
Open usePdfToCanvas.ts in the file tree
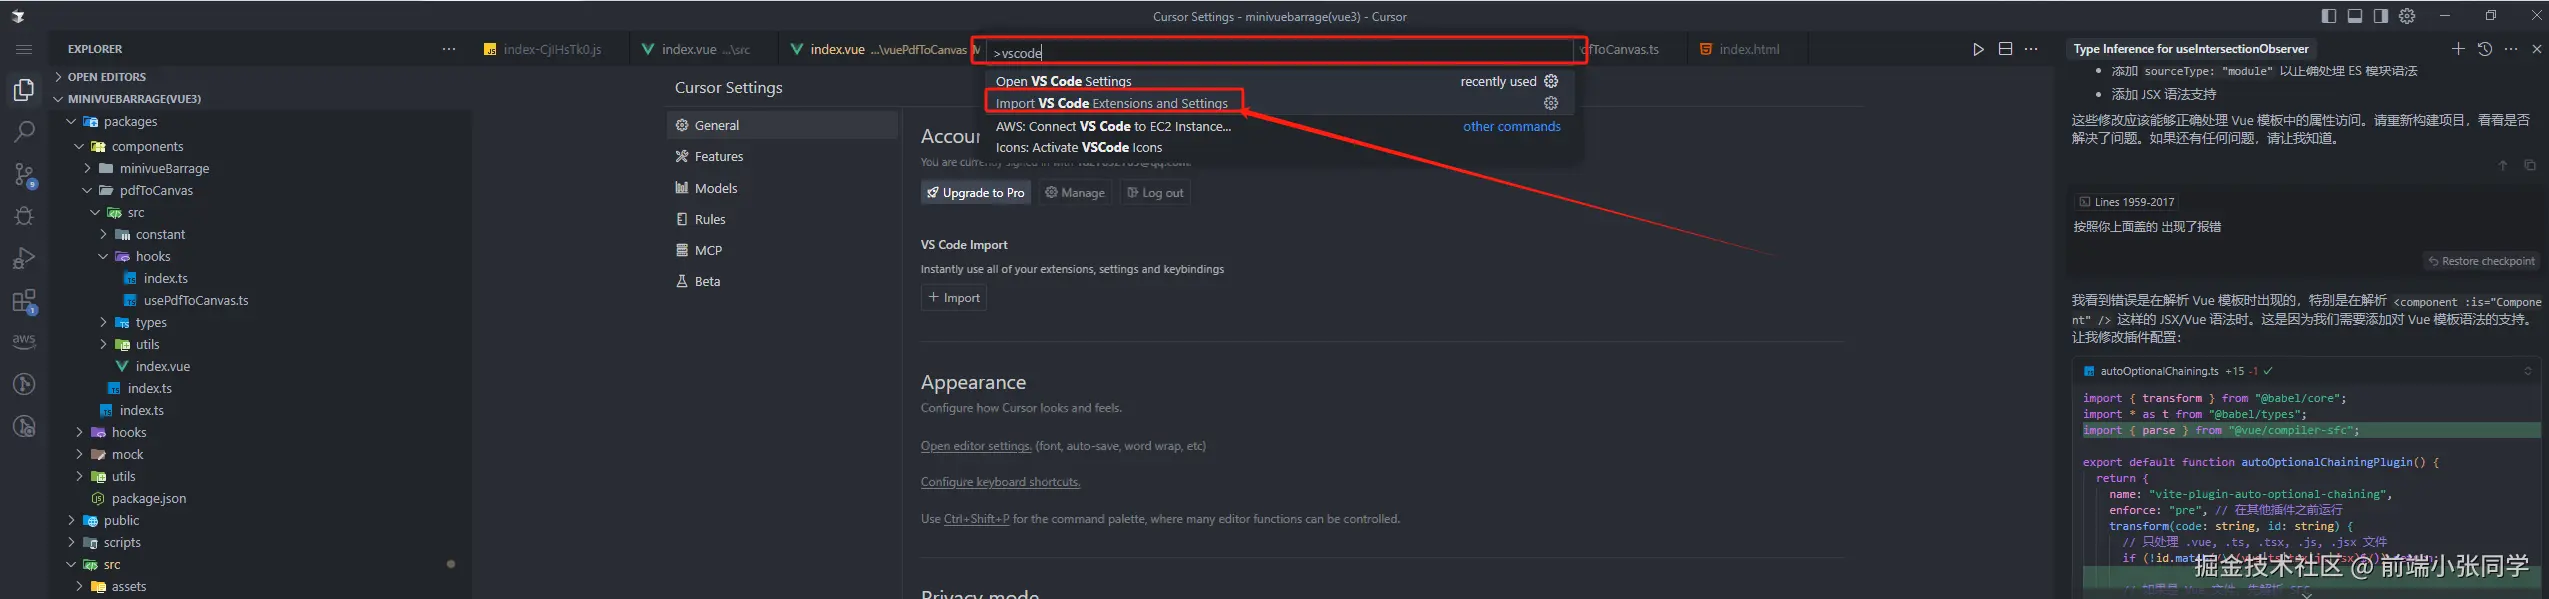(260, 300)
